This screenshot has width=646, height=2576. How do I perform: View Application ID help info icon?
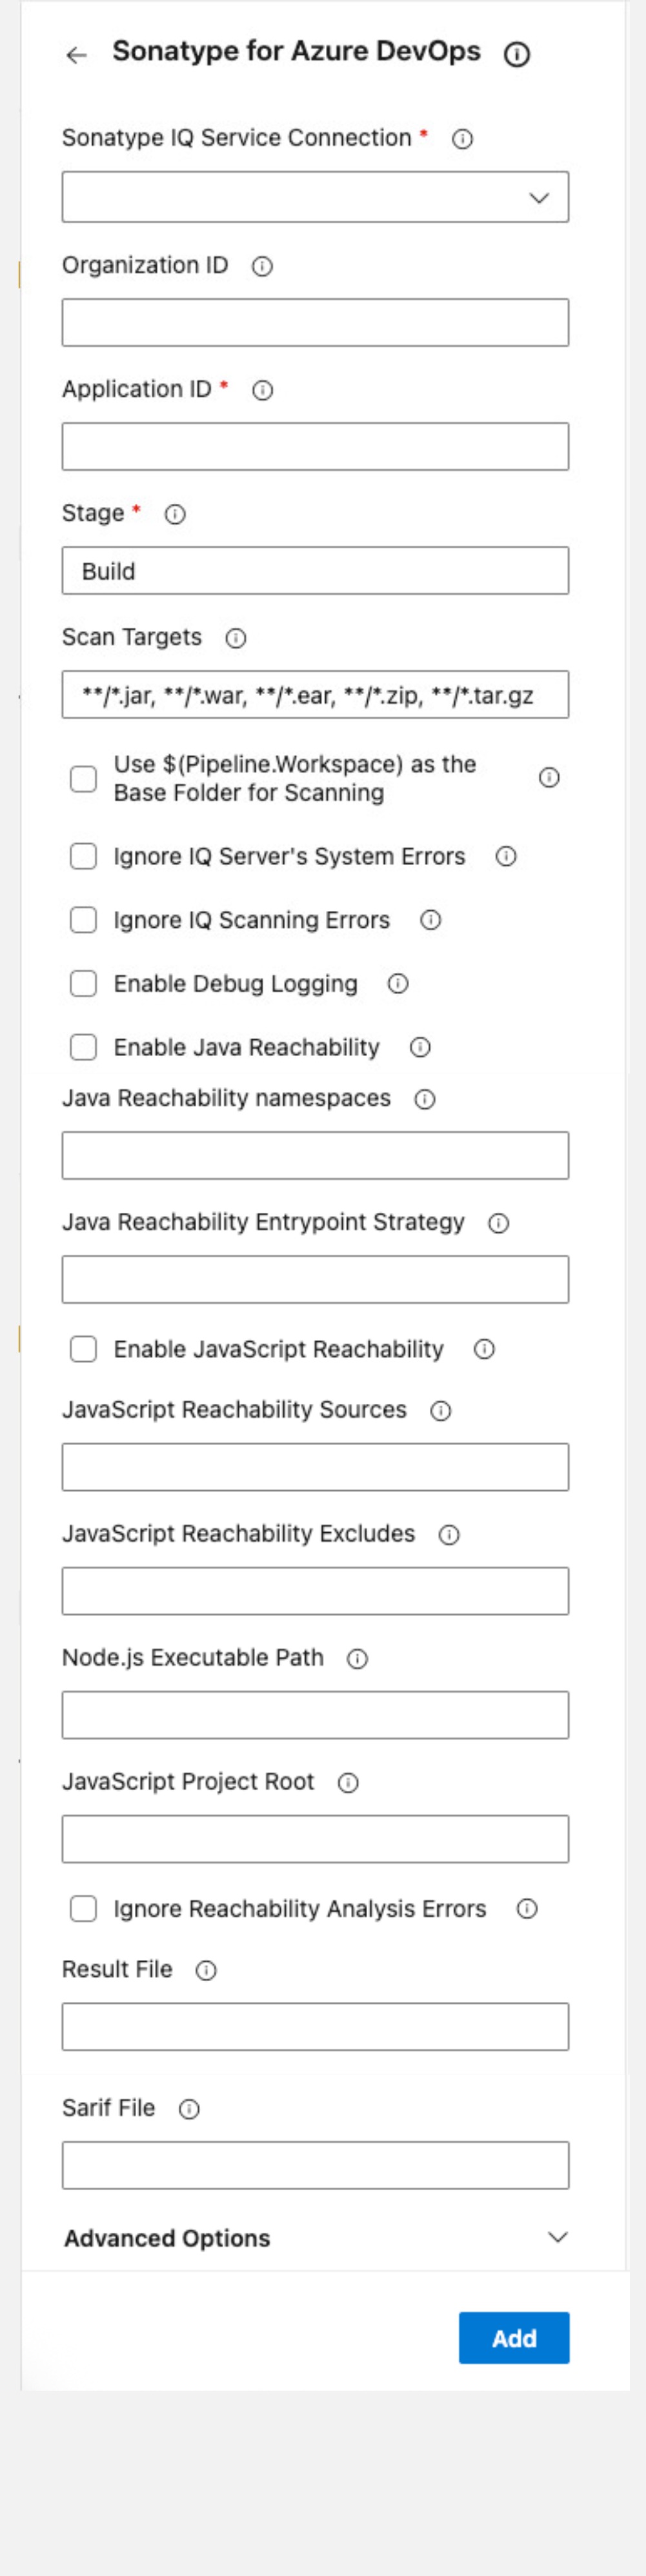coord(263,390)
